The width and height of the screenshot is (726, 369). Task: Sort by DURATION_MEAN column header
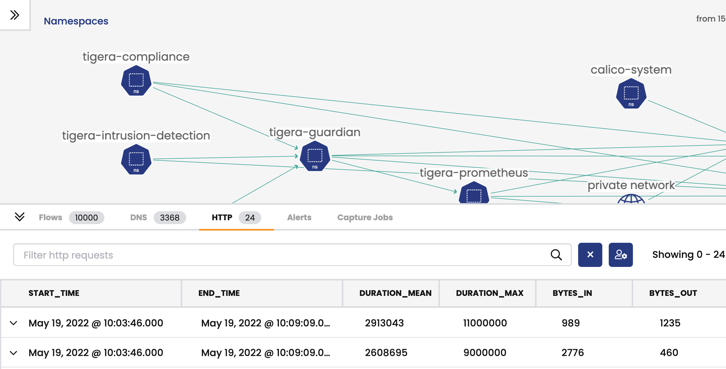point(395,293)
